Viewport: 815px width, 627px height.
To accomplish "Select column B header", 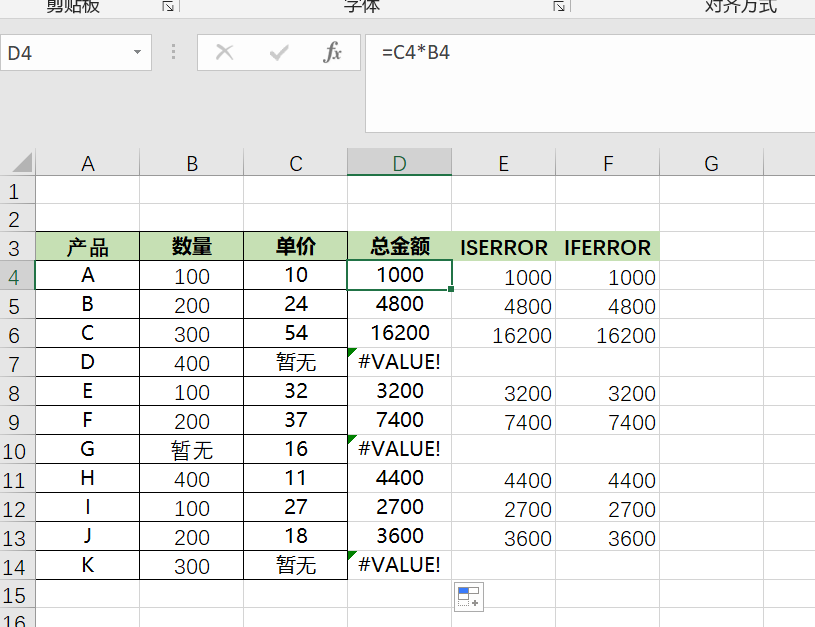I will click(x=192, y=163).
